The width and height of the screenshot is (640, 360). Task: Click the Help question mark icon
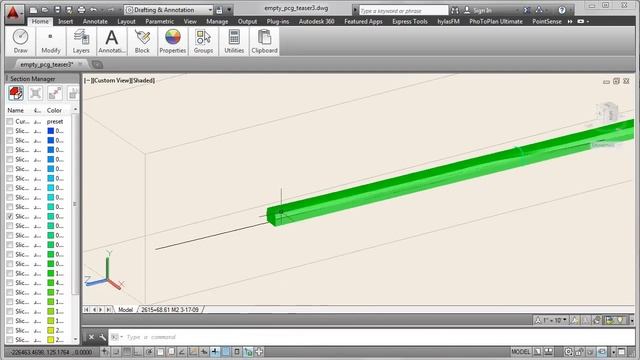562,10
